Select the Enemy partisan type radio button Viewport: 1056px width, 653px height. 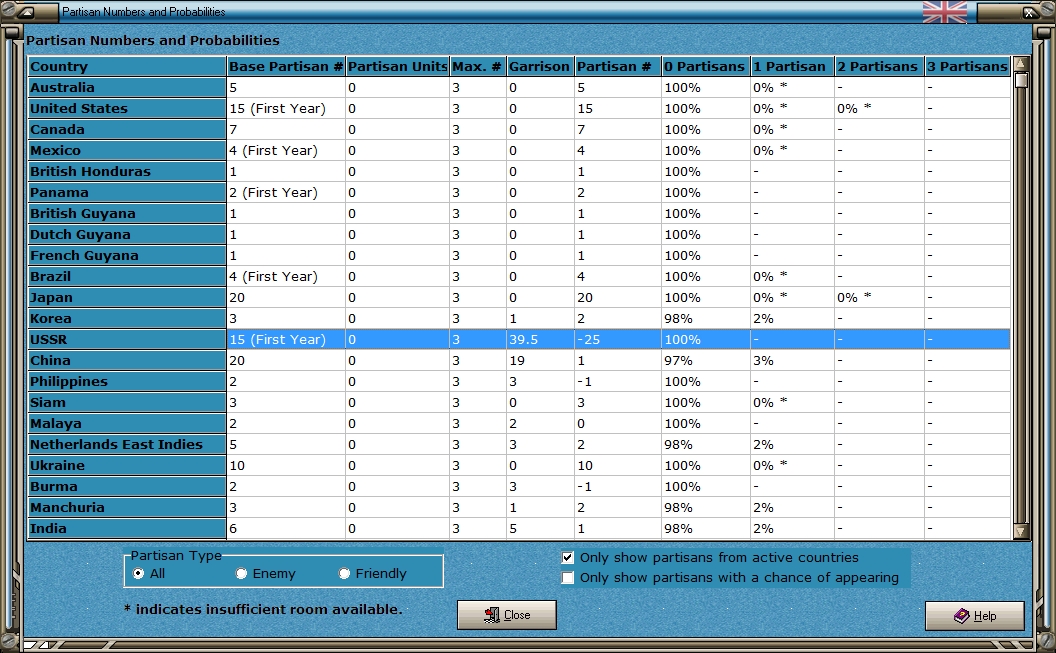[x=241, y=574]
